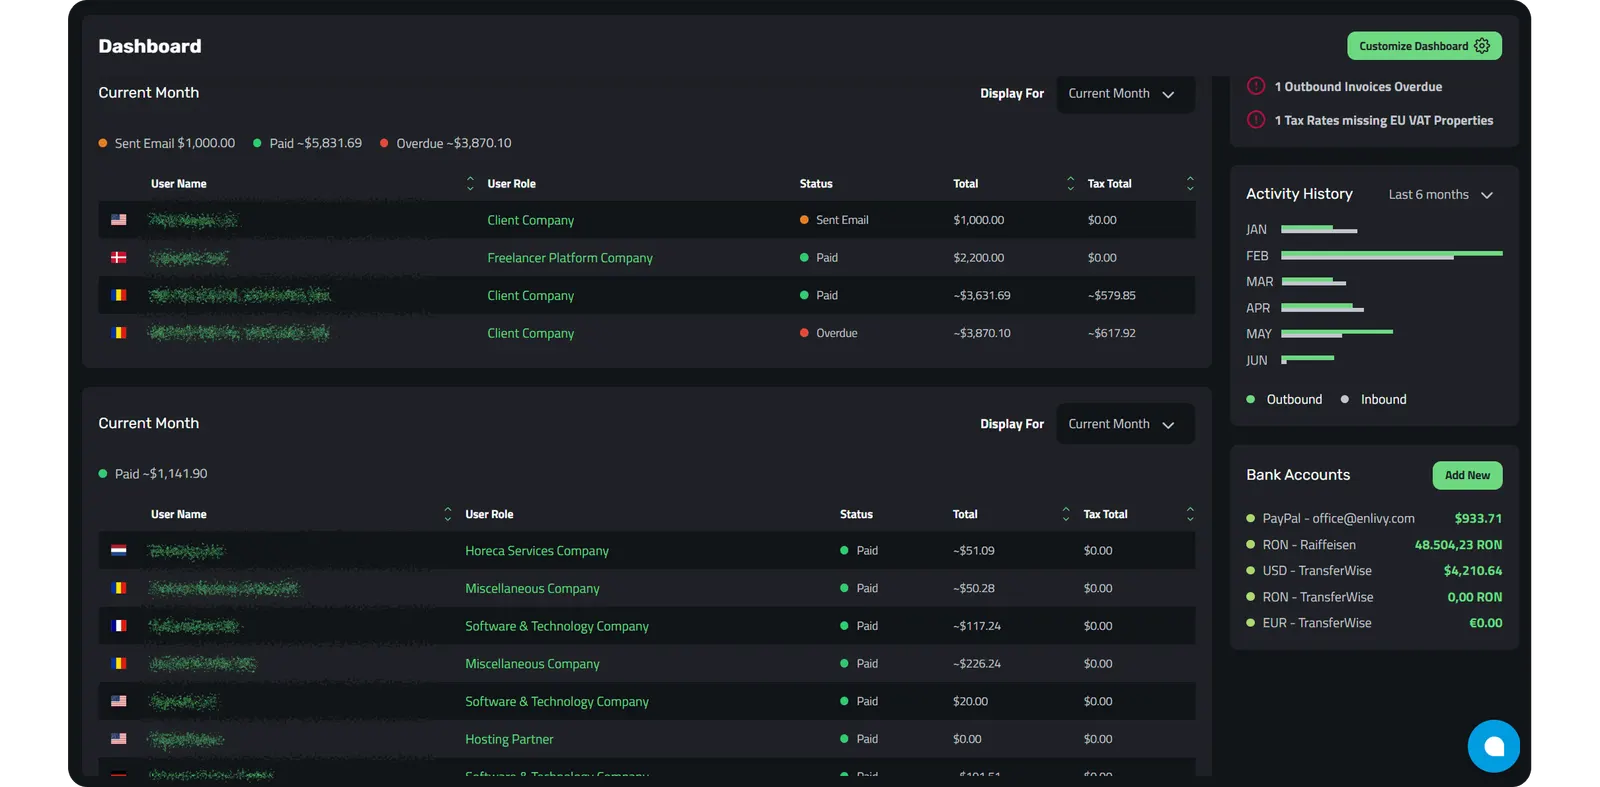Click the Customize Dashboard button

tap(1424, 46)
